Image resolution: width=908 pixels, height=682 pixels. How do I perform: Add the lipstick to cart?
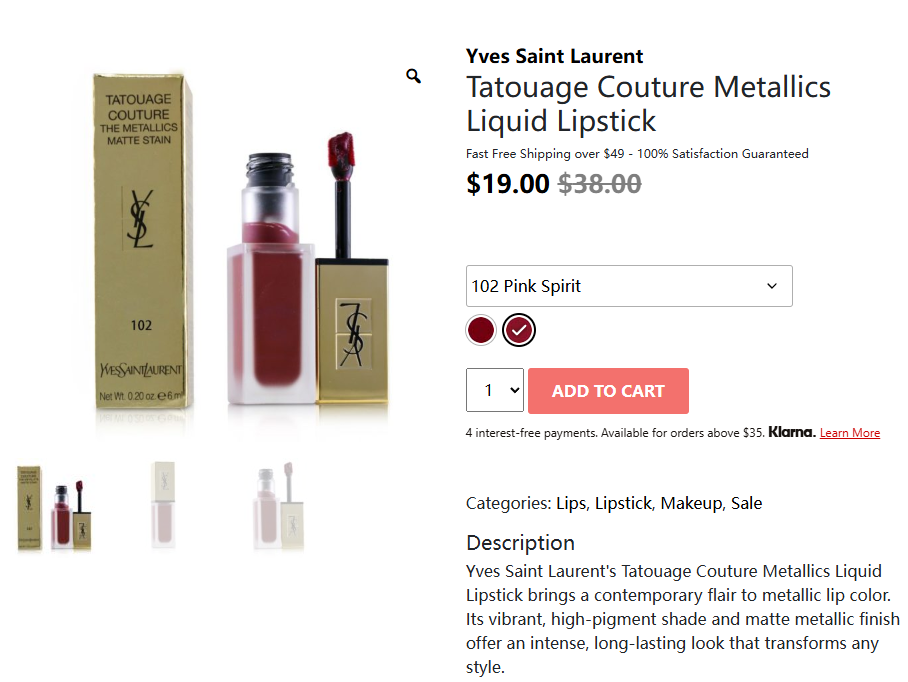pos(608,391)
